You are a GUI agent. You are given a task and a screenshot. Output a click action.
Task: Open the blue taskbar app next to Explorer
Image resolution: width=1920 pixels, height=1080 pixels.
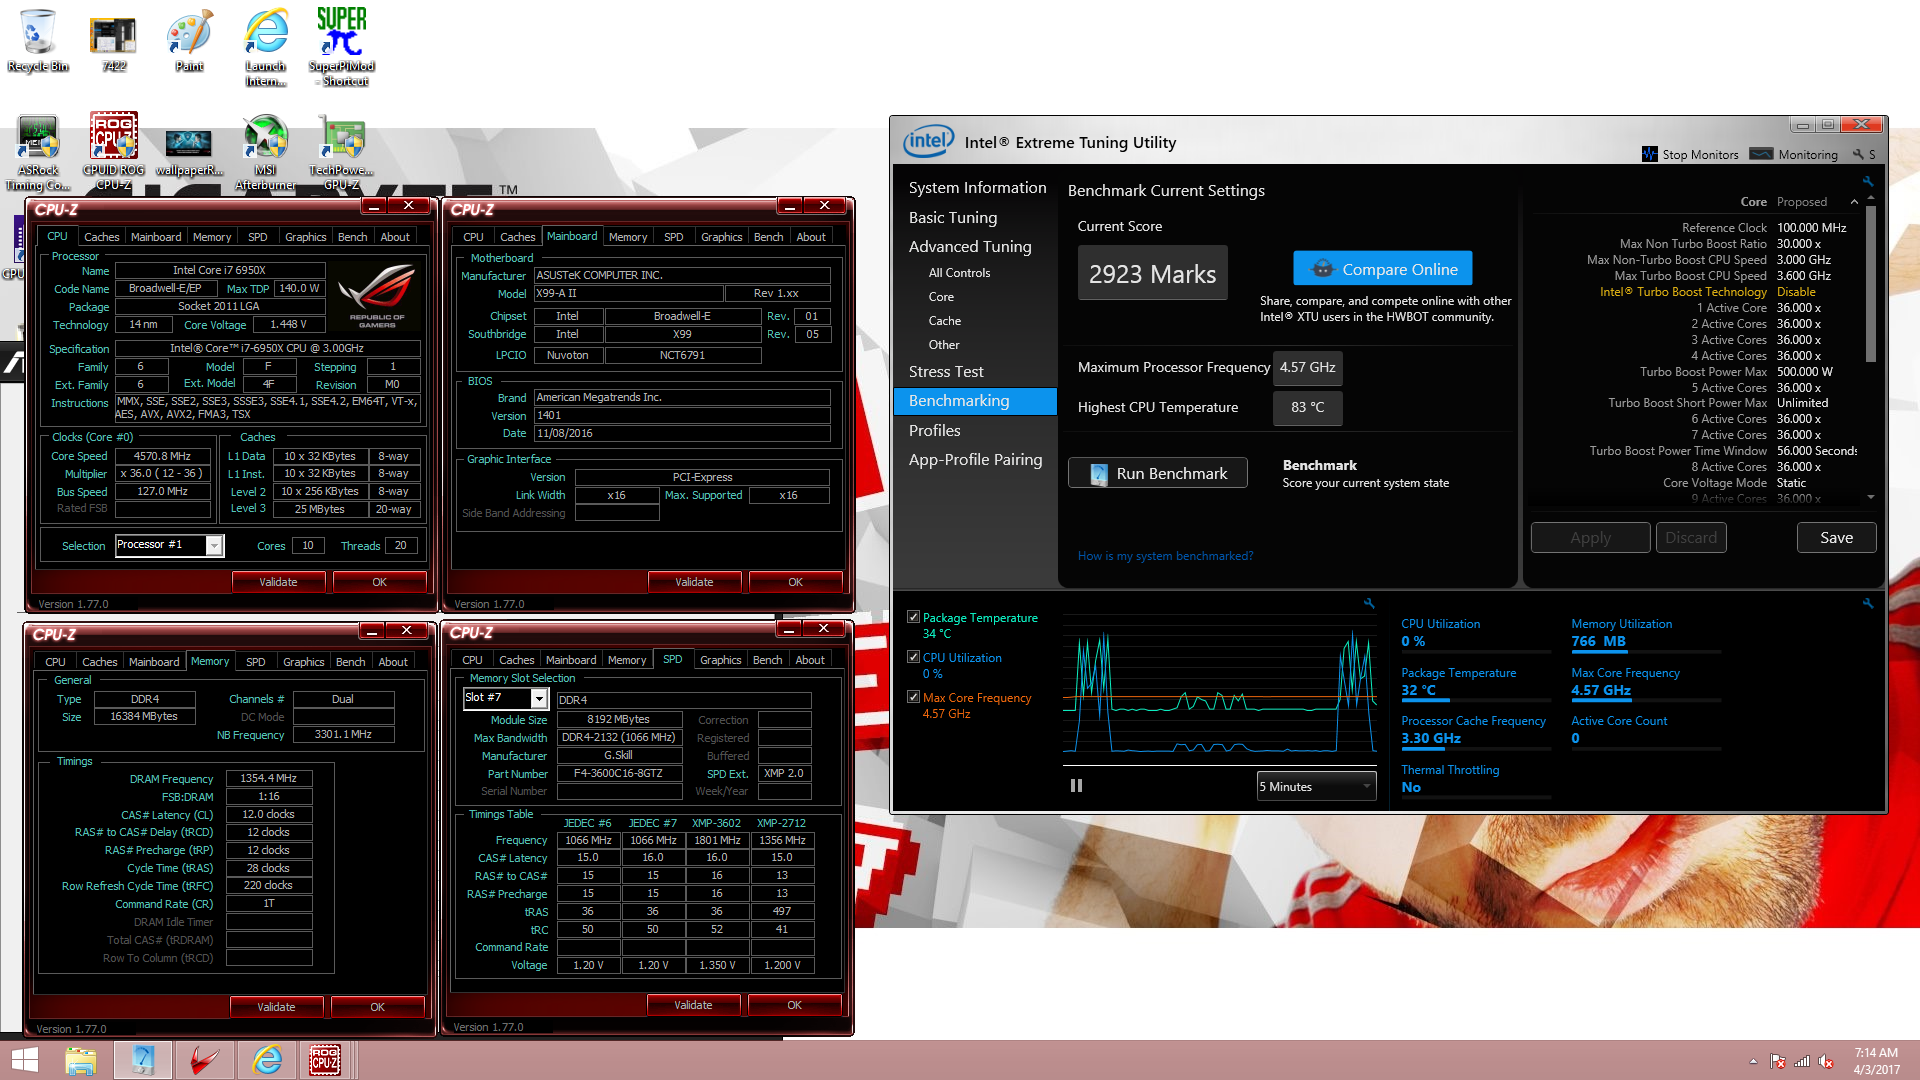tap(142, 1060)
